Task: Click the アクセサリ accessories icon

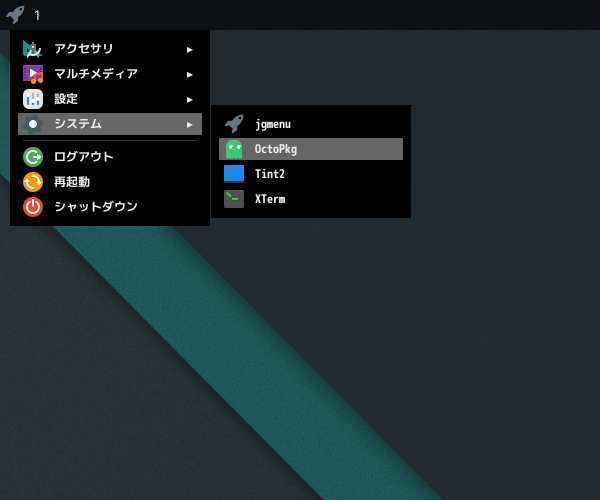Action: (x=33, y=49)
